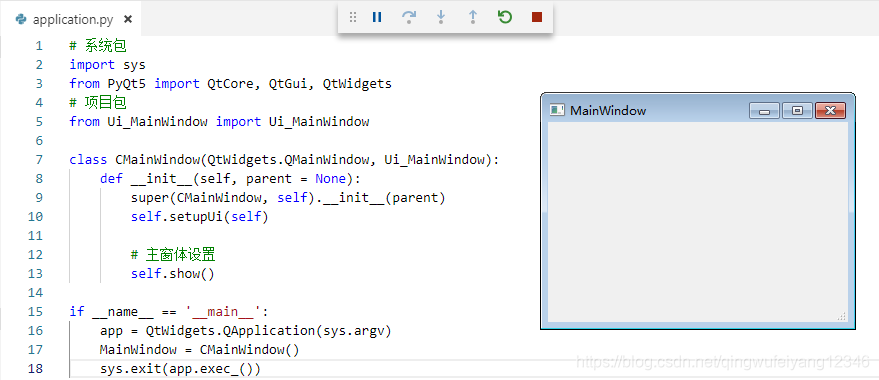Click the '# 项目包' comment line
This screenshot has width=879, height=380.
pos(98,103)
